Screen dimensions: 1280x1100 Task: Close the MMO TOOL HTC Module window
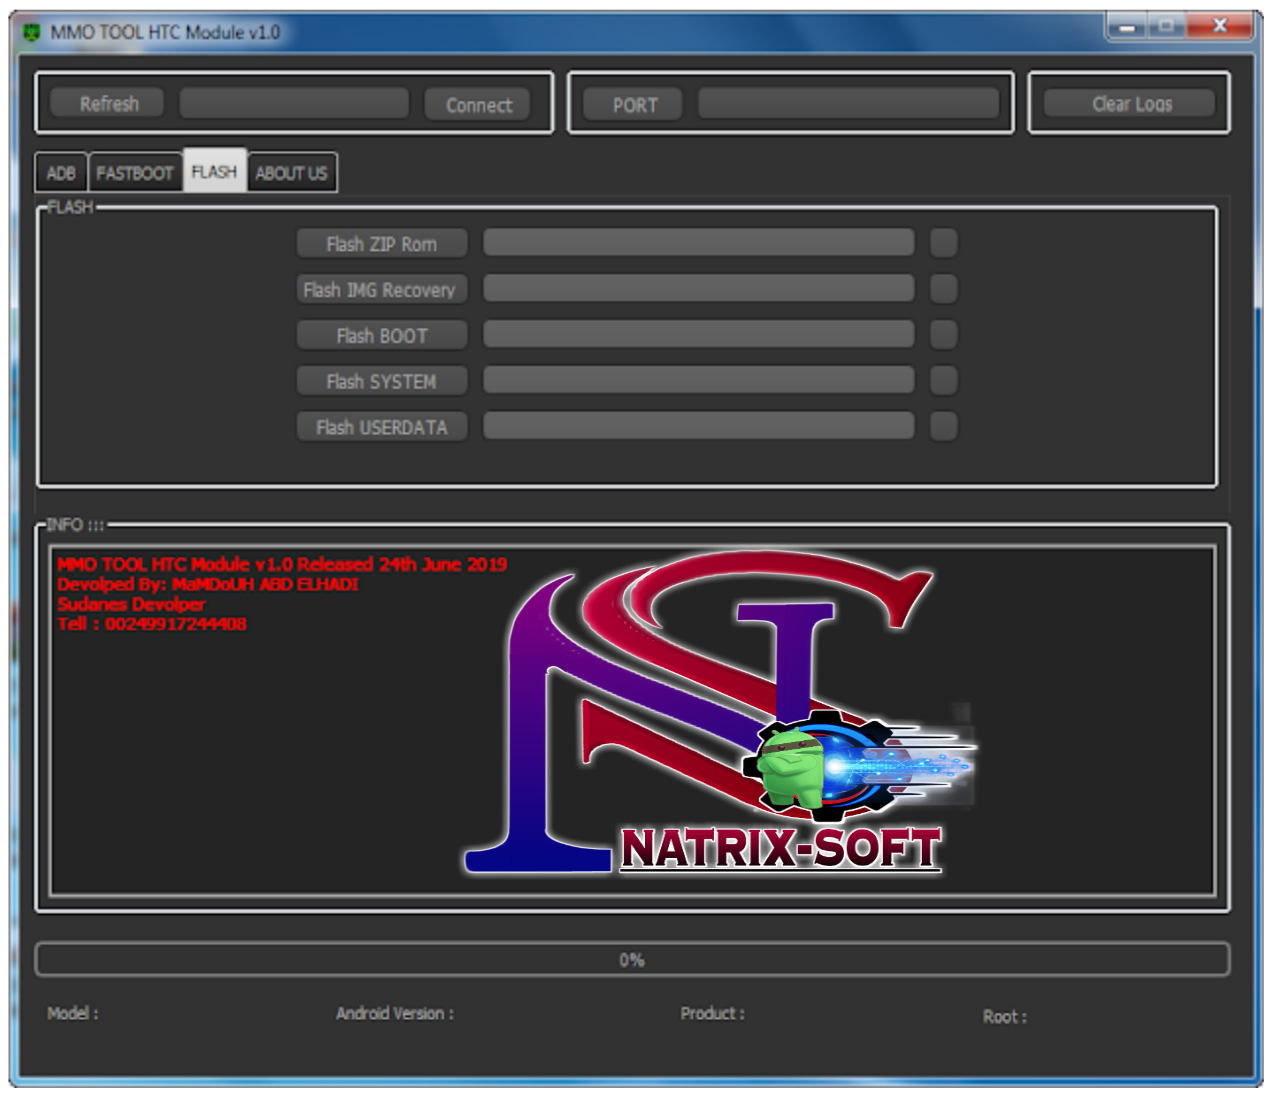tap(1220, 27)
